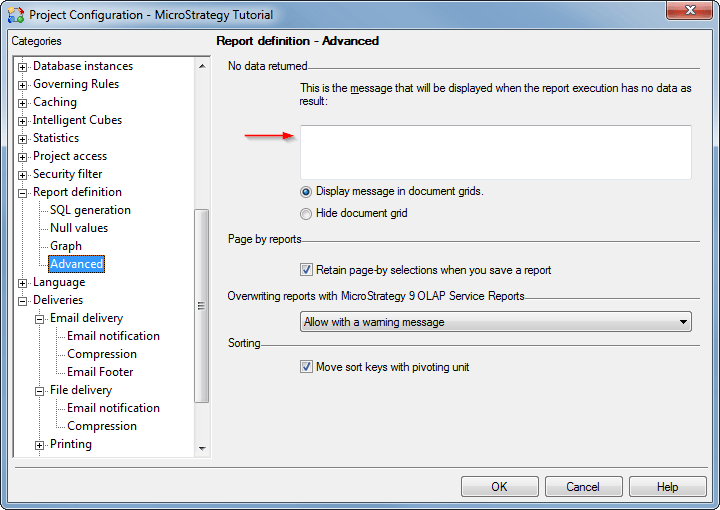Viewport: 720px width, 510px height.
Task: Select the Email delivery tree label
Action: coord(86,318)
